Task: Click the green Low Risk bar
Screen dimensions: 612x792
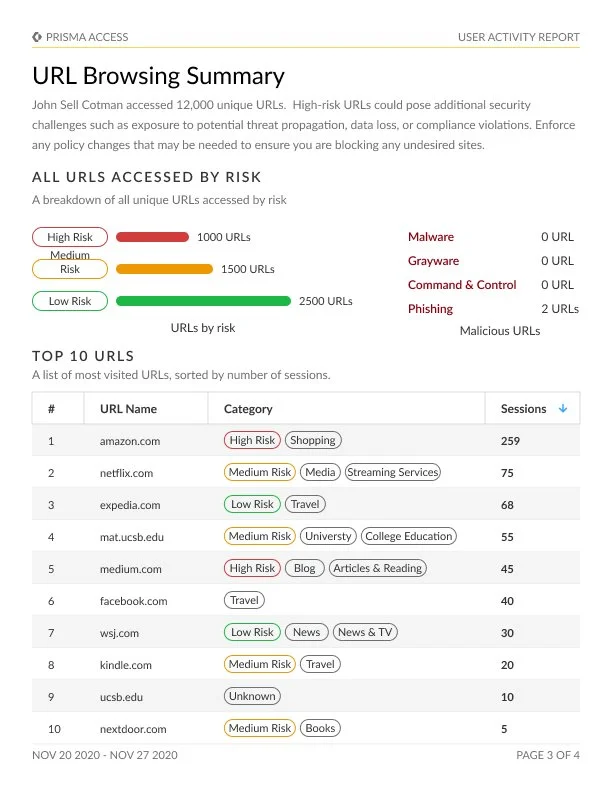Action: coord(203,301)
